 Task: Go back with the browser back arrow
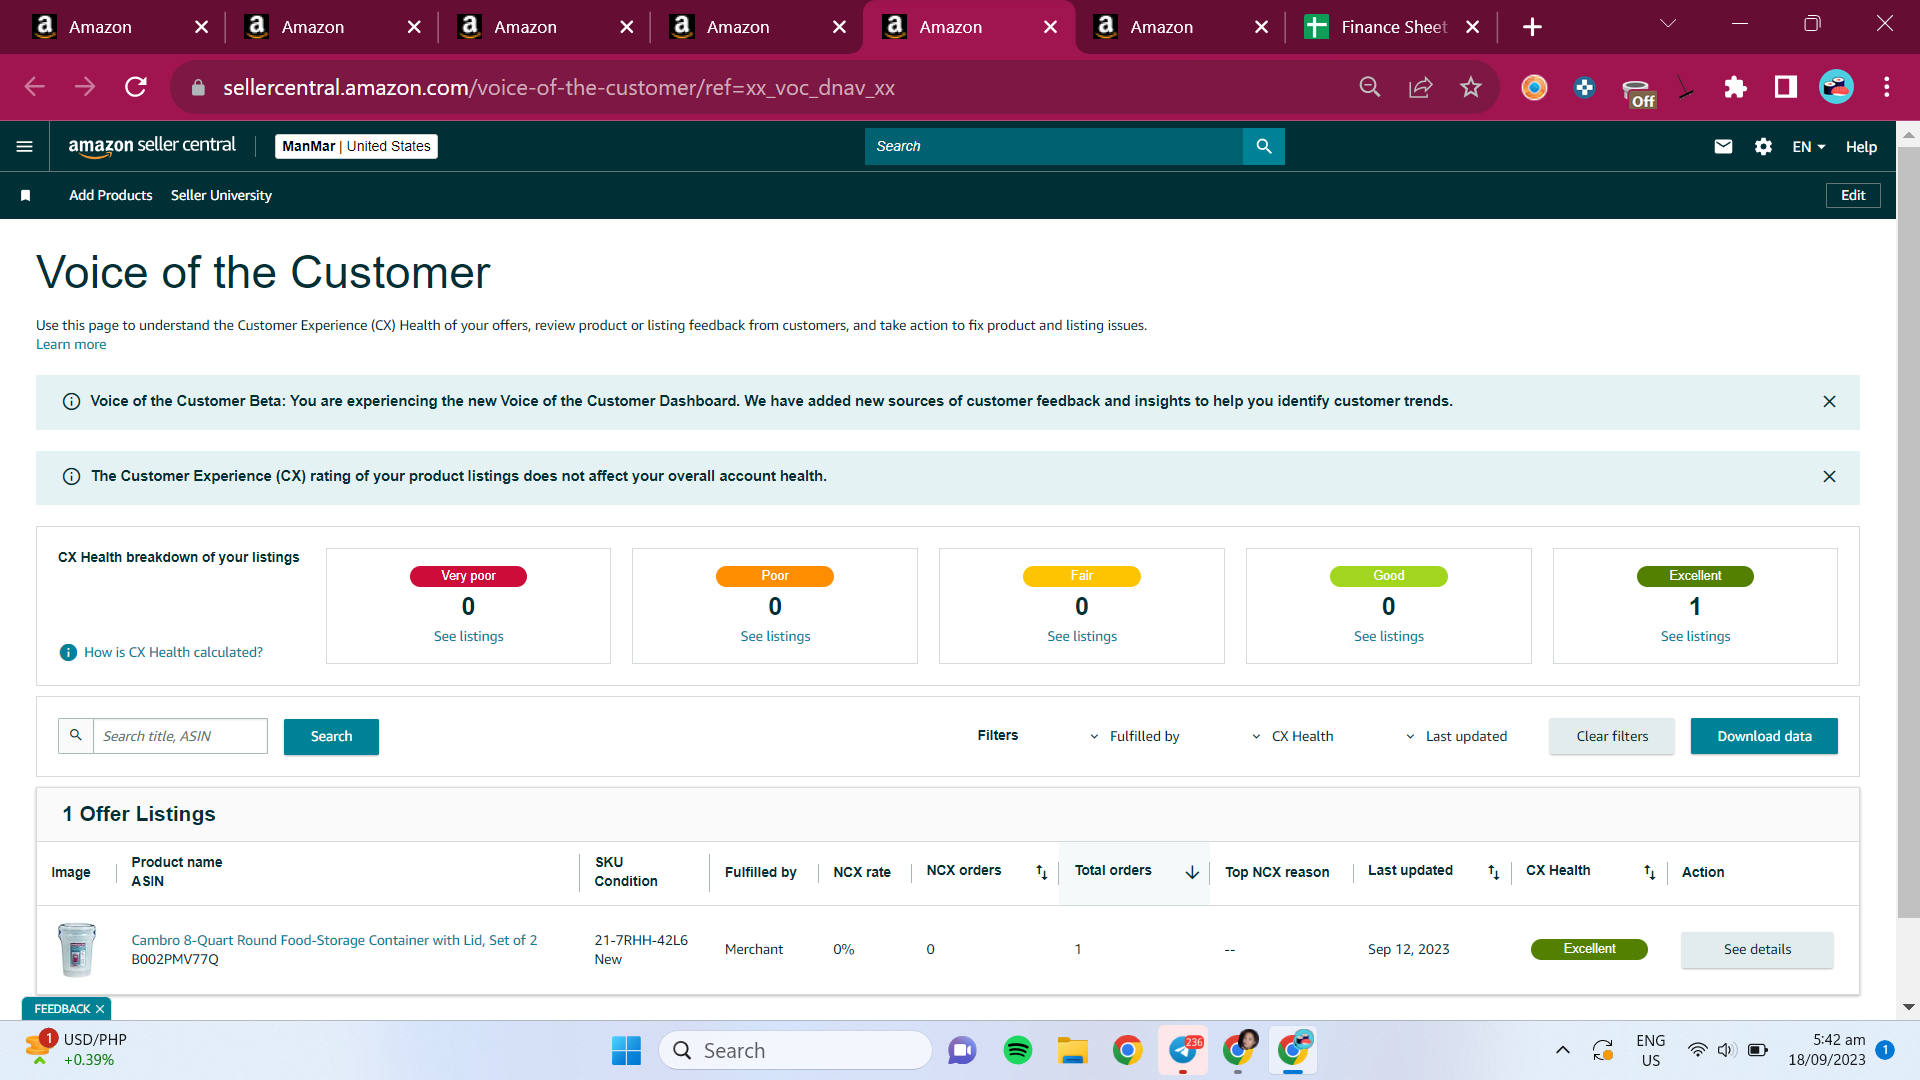(35, 88)
